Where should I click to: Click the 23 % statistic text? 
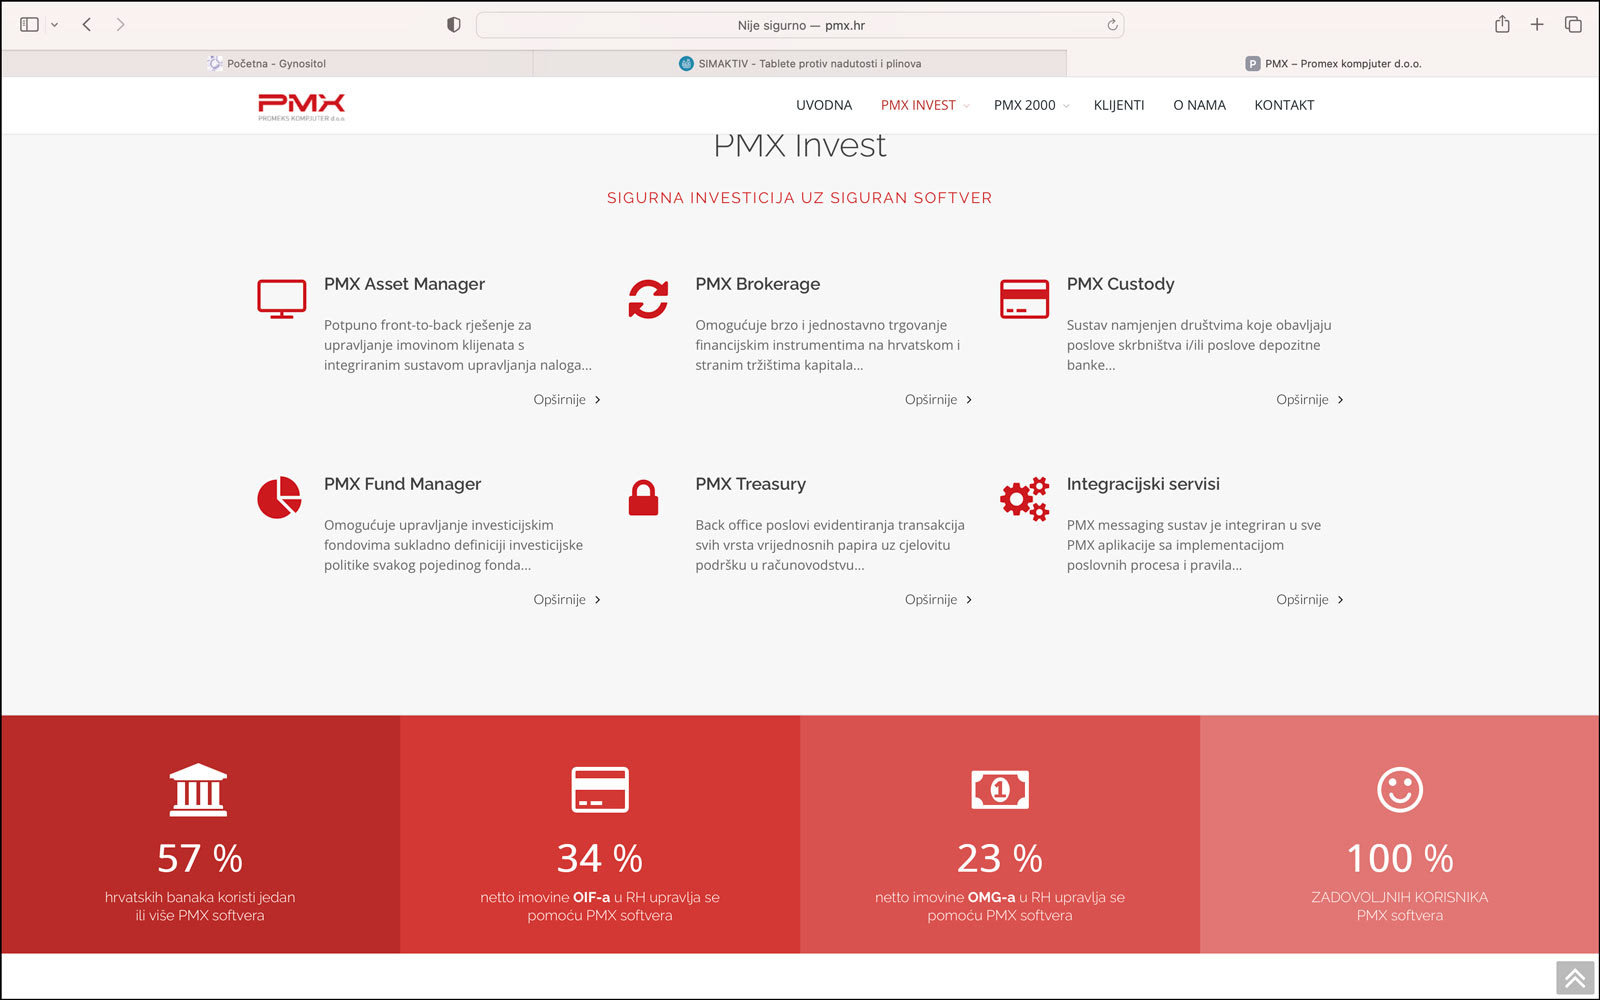pyautogui.click(x=1000, y=858)
